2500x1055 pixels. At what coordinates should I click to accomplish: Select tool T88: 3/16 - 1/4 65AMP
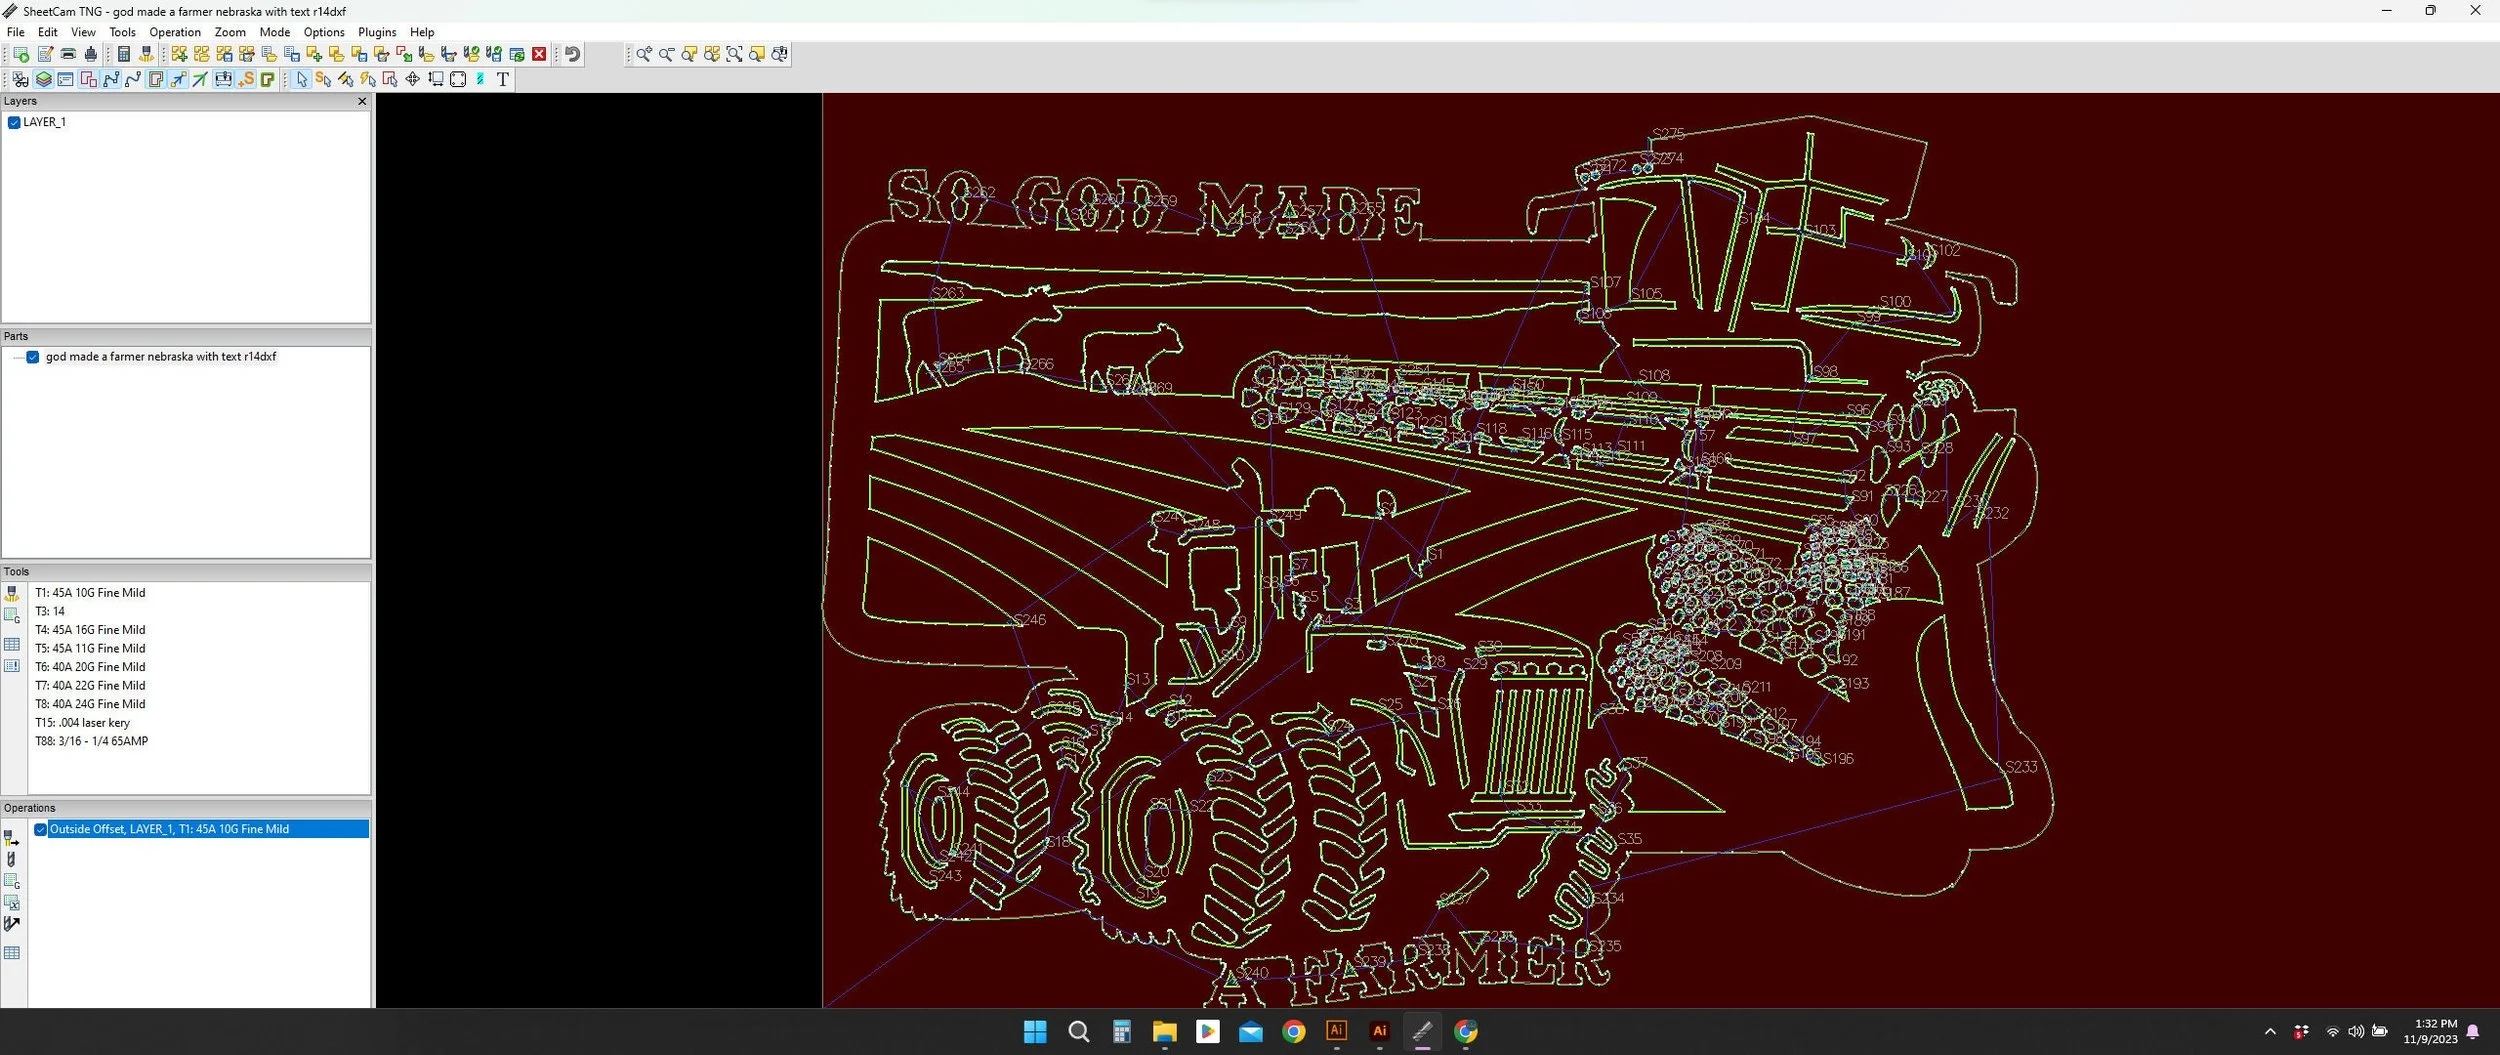point(91,741)
